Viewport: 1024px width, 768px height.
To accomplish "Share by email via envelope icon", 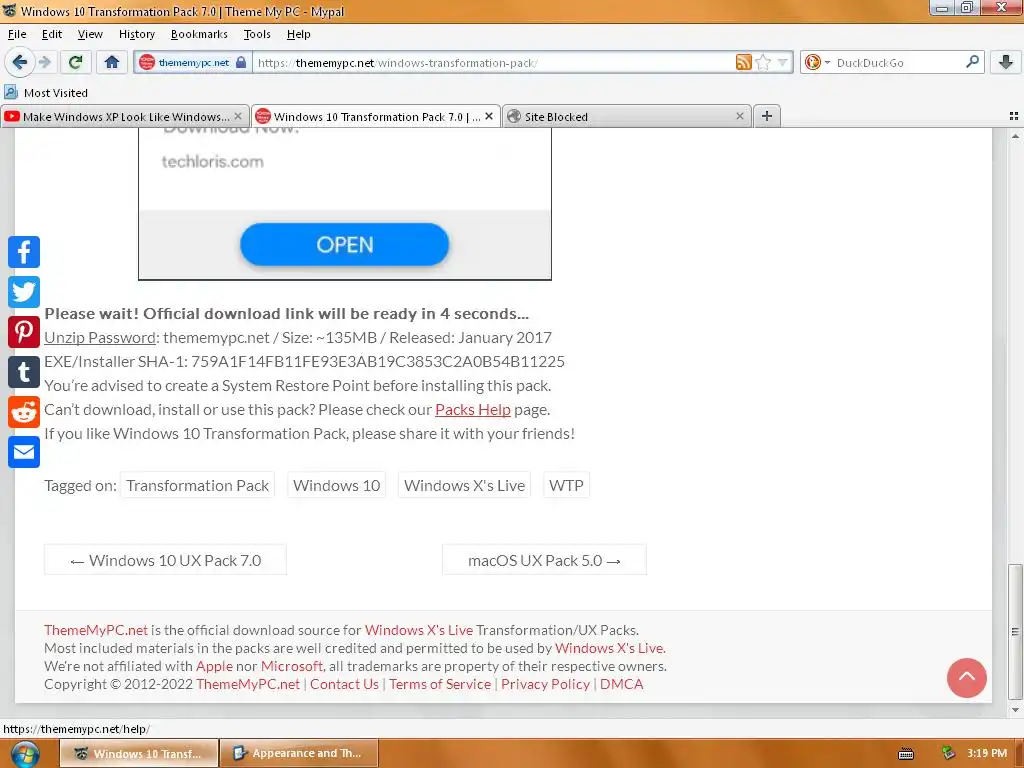I will click(24, 452).
